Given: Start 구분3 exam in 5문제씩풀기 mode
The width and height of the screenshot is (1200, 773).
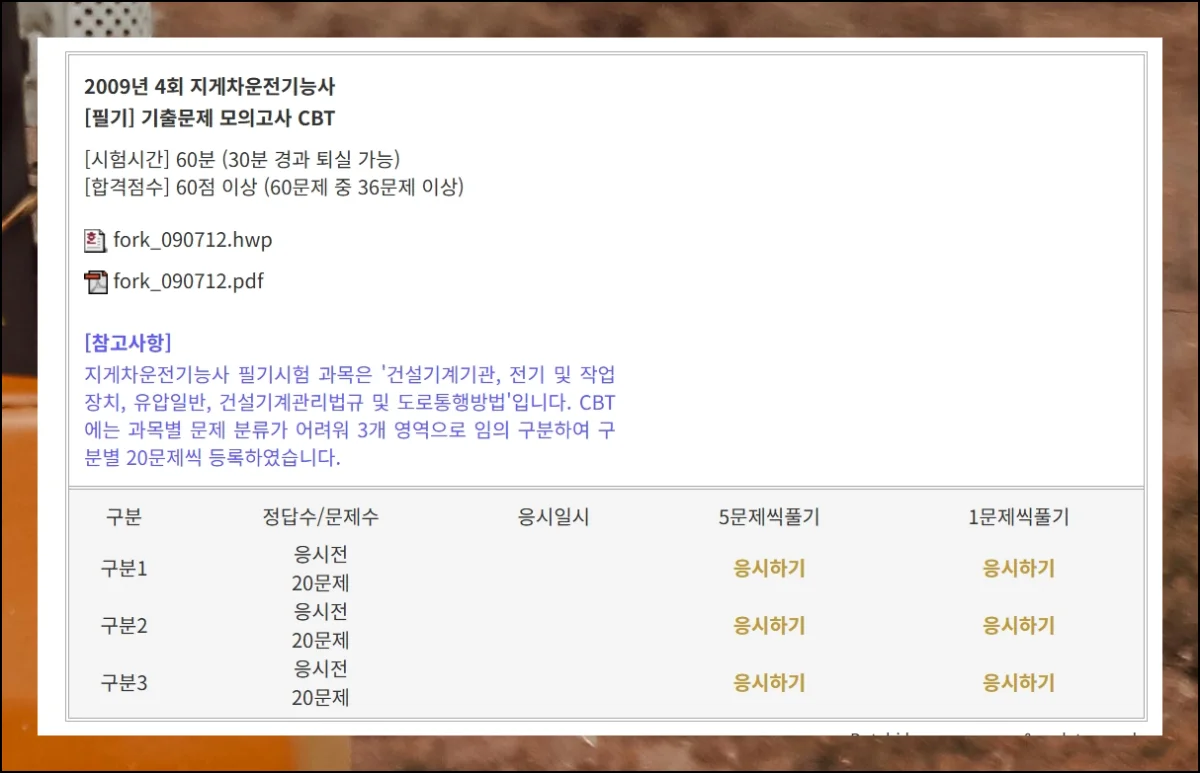Looking at the screenshot, I should point(769,684).
